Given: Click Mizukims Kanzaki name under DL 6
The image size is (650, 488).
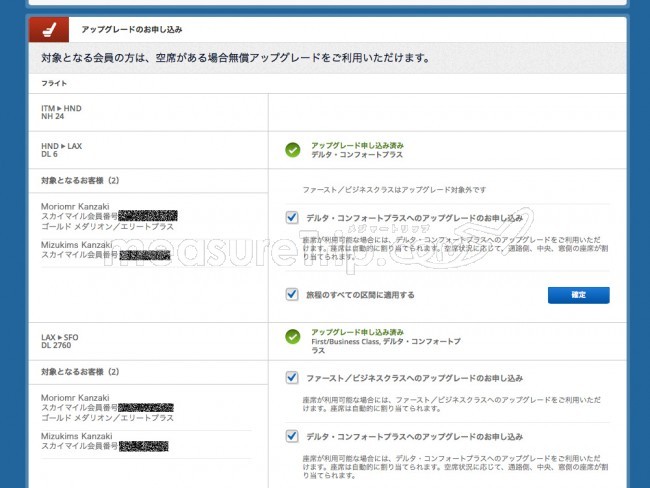Looking at the screenshot, I should 76,245.
